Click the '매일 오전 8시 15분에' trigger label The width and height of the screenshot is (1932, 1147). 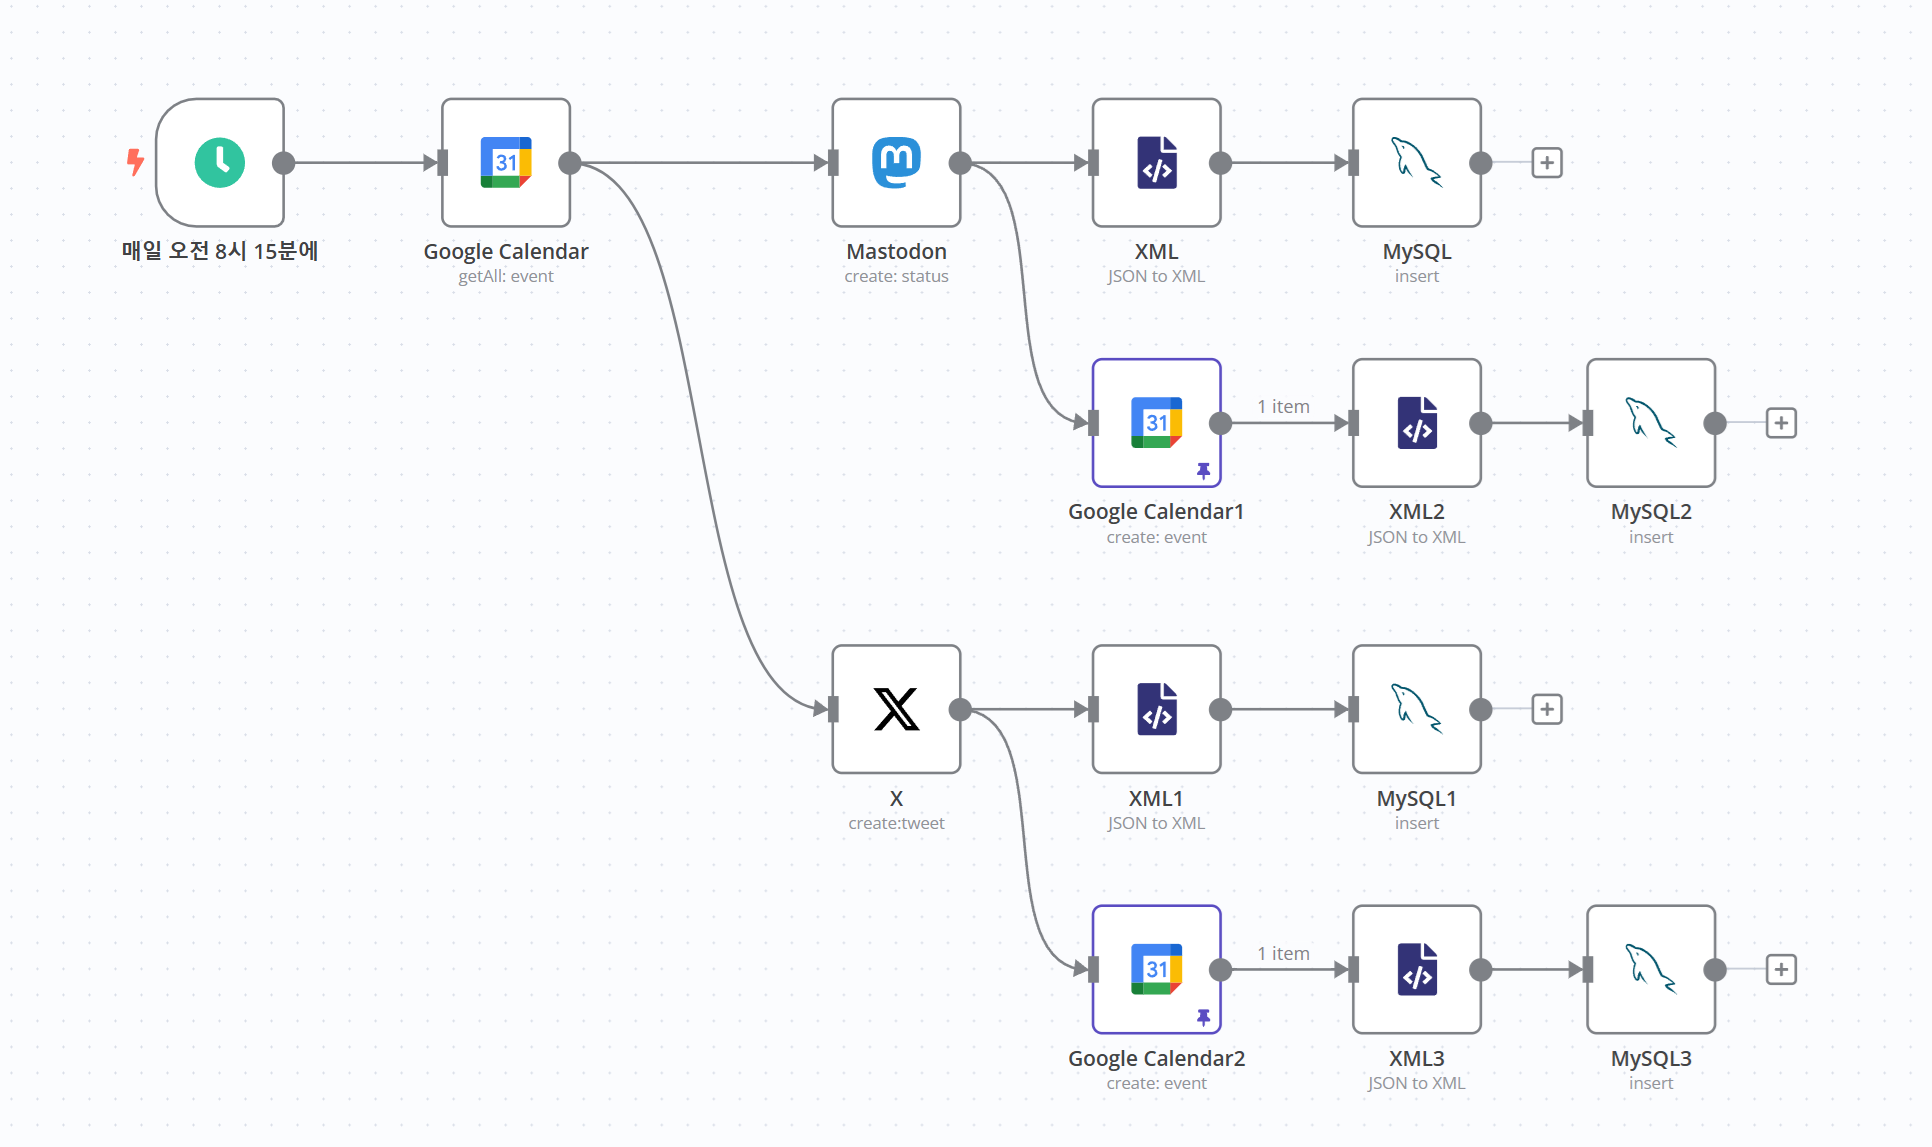[220, 250]
